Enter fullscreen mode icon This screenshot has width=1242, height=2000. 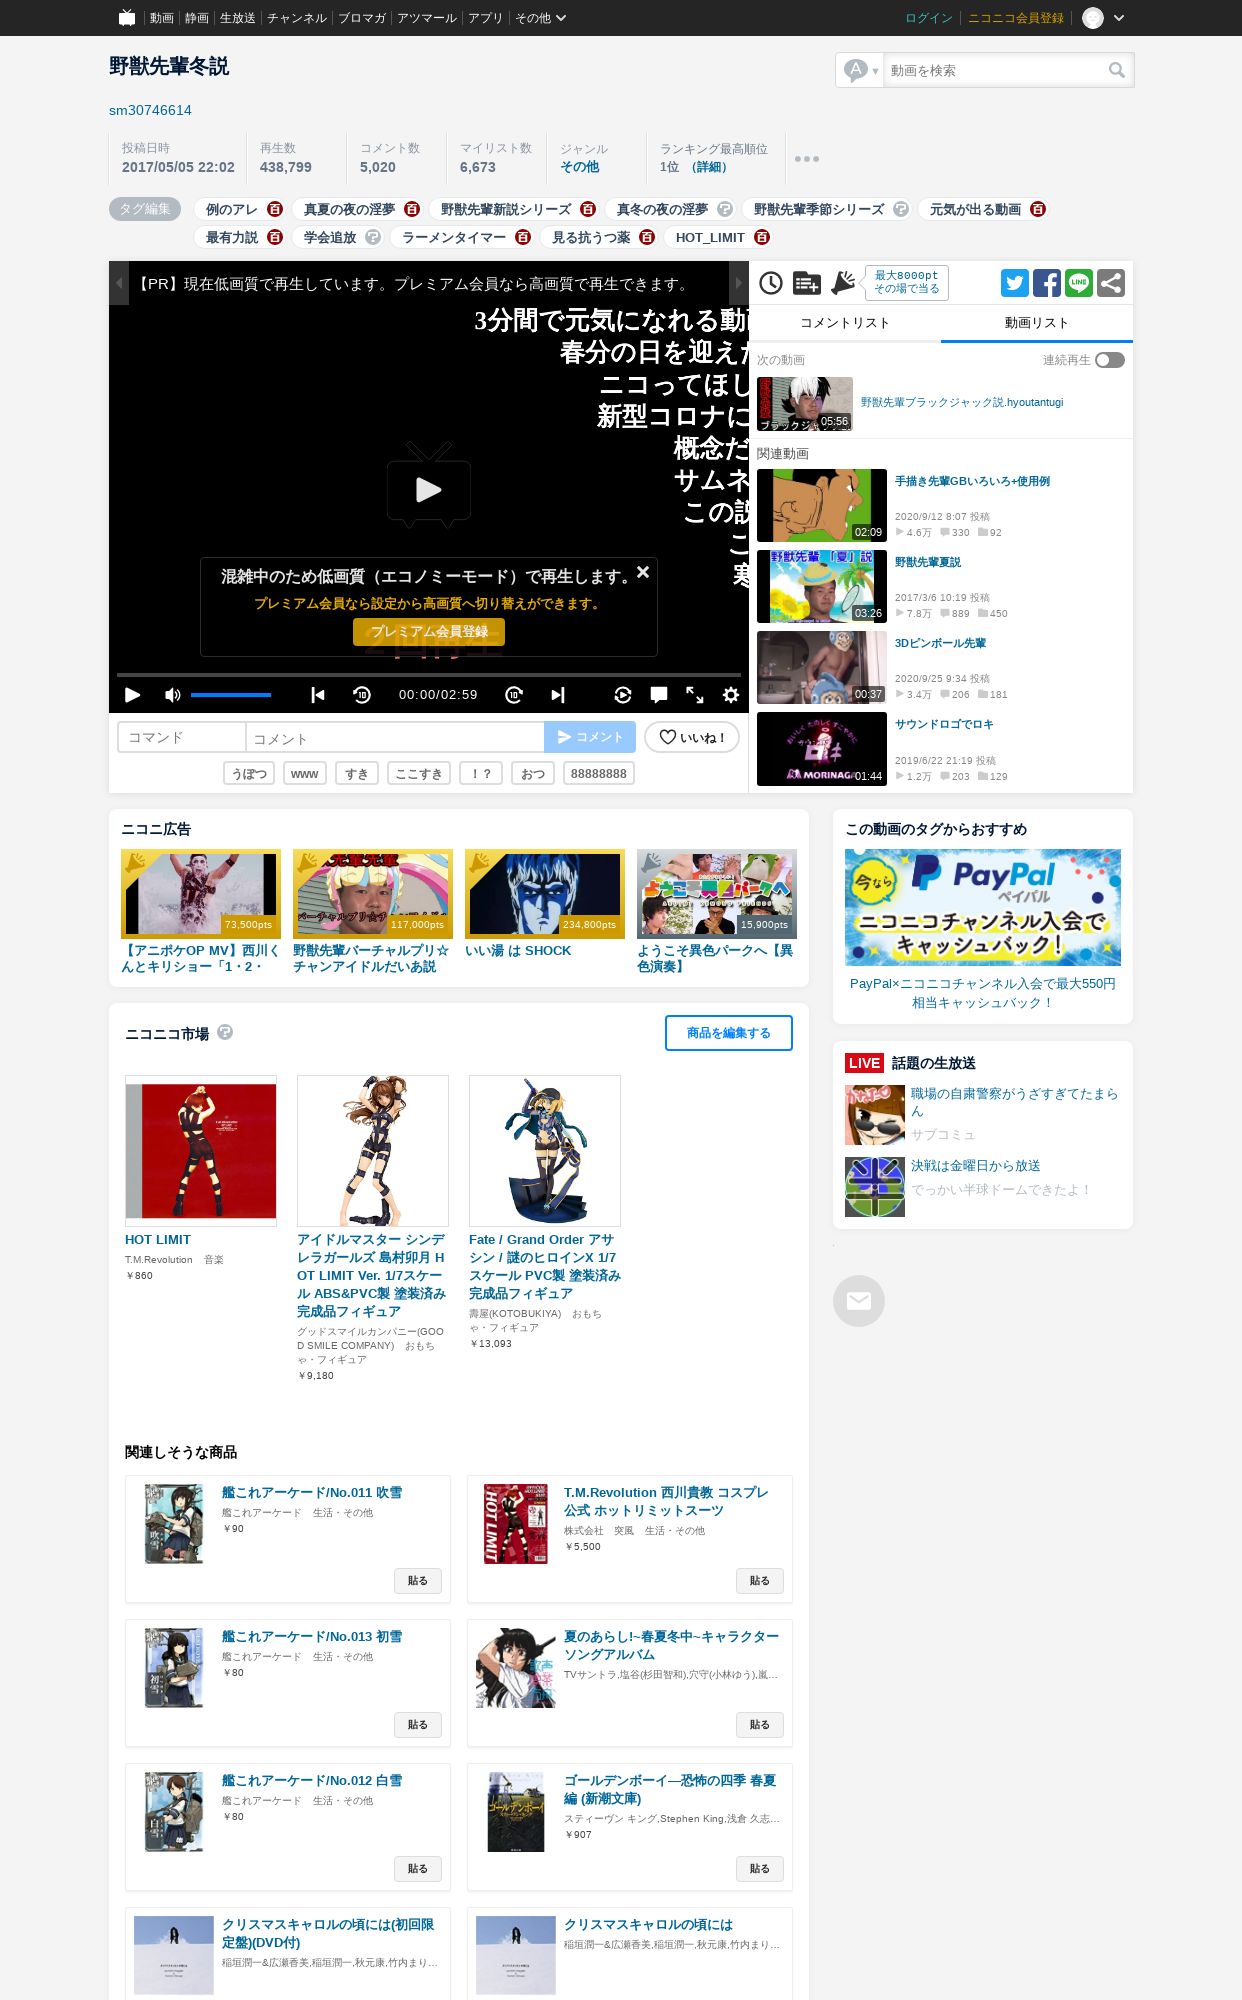pyautogui.click(x=695, y=695)
